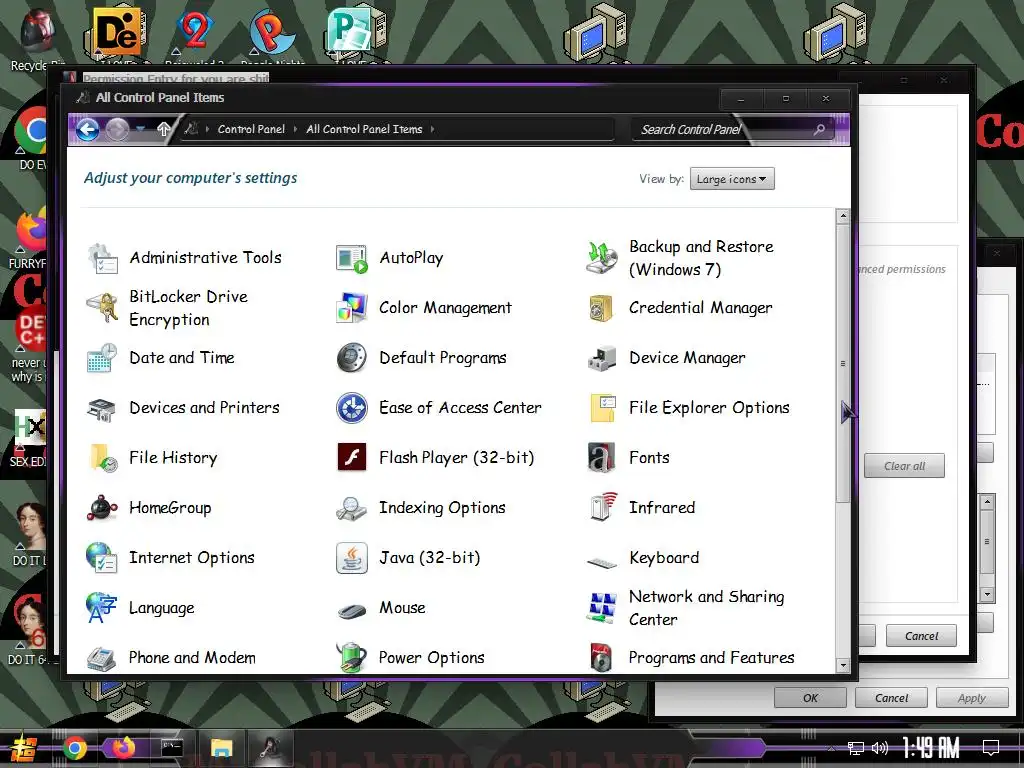Image resolution: width=1024 pixels, height=768 pixels.
Task: Open the File Explorer Options icon
Action: click(x=601, y=408)
